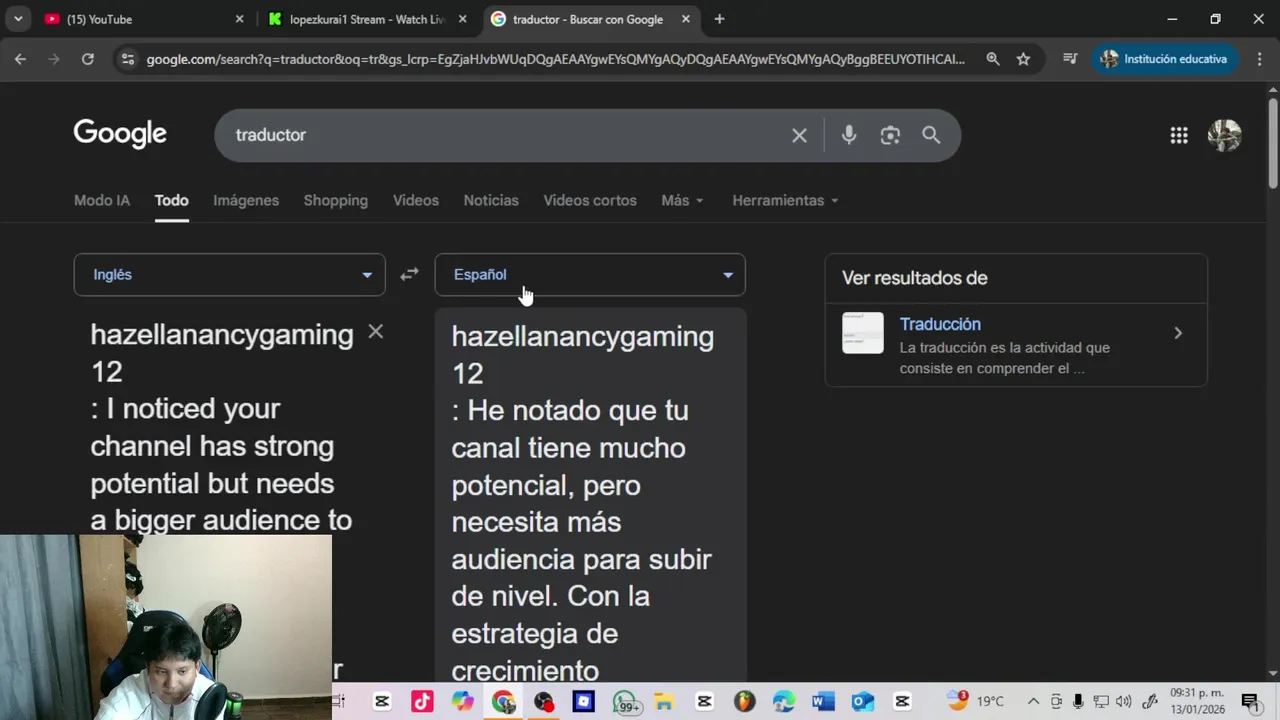Switch to Noticias results

pyautogui.click(x=491, y=200)
